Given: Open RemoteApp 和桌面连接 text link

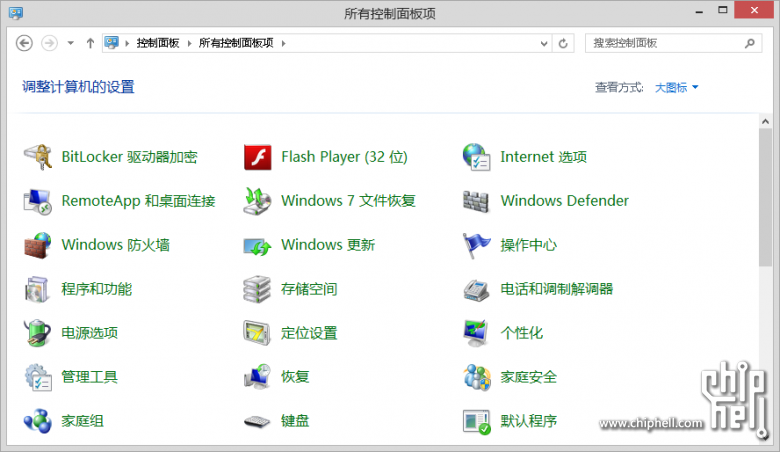Looking at the screenshot, I should [x=138, y=201].
